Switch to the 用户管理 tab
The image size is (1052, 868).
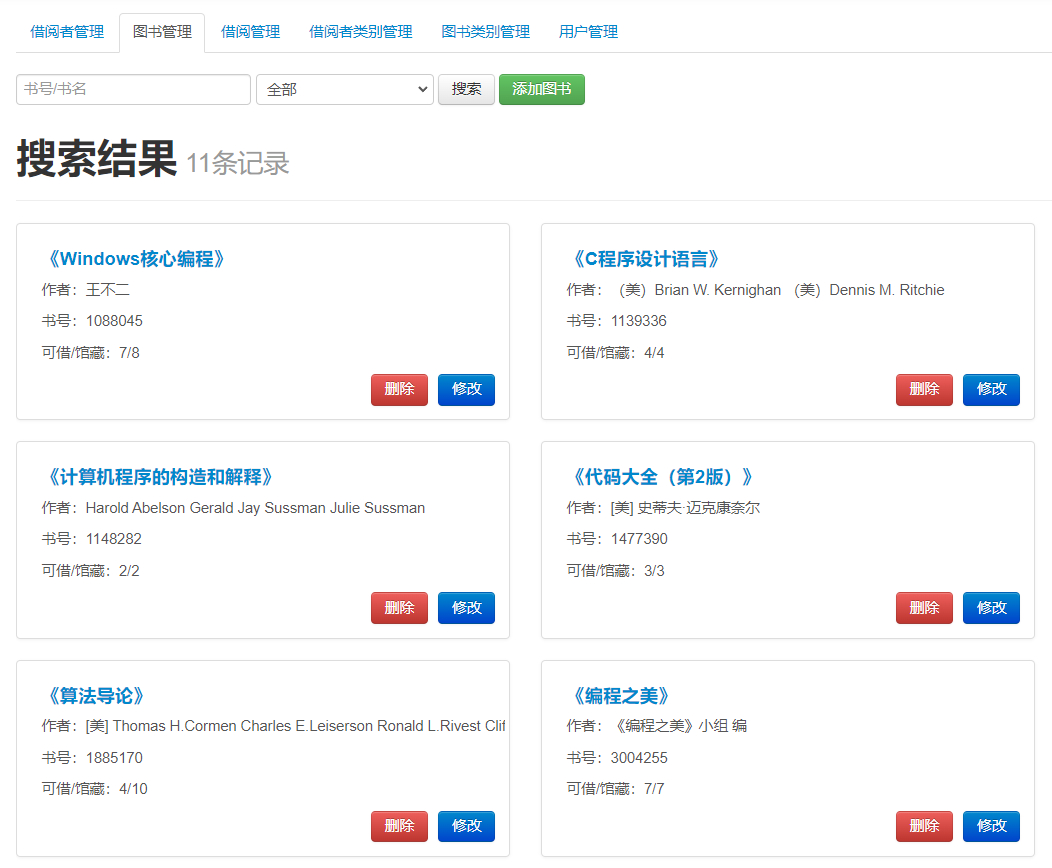[588, 32]
